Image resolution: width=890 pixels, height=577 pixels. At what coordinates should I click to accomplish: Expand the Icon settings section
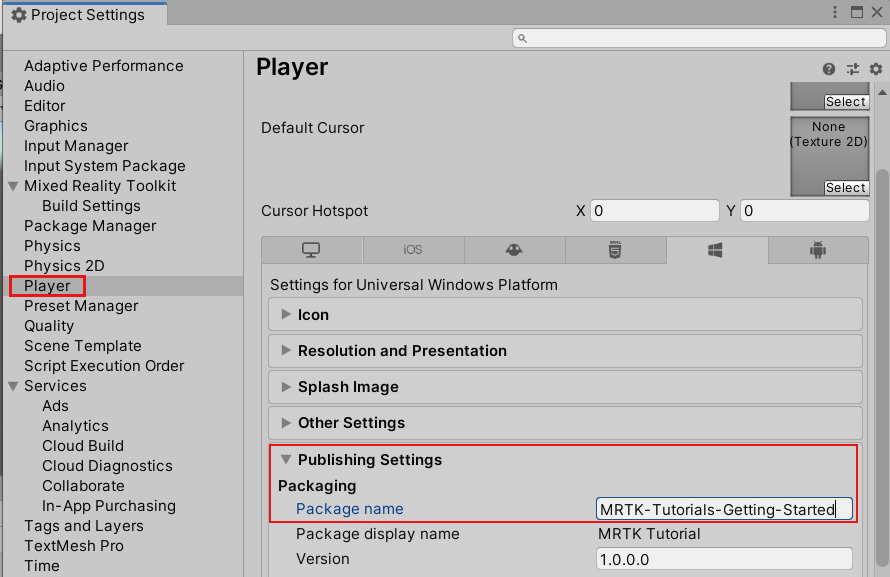coord(286,316)
